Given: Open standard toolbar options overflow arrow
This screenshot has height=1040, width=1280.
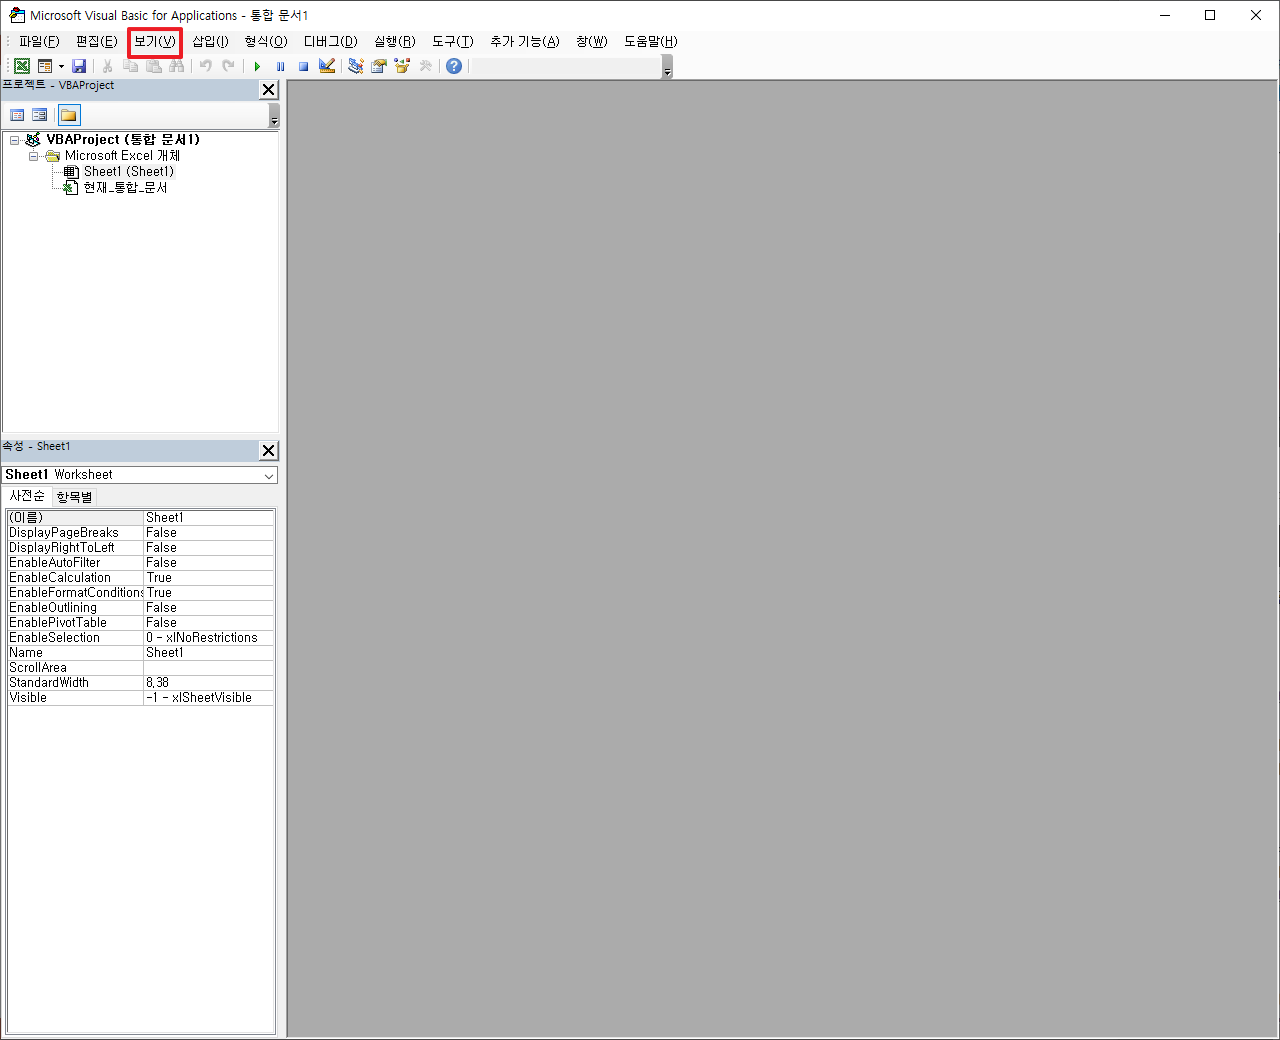Looking at the screenshot, I should coord(667,67).
